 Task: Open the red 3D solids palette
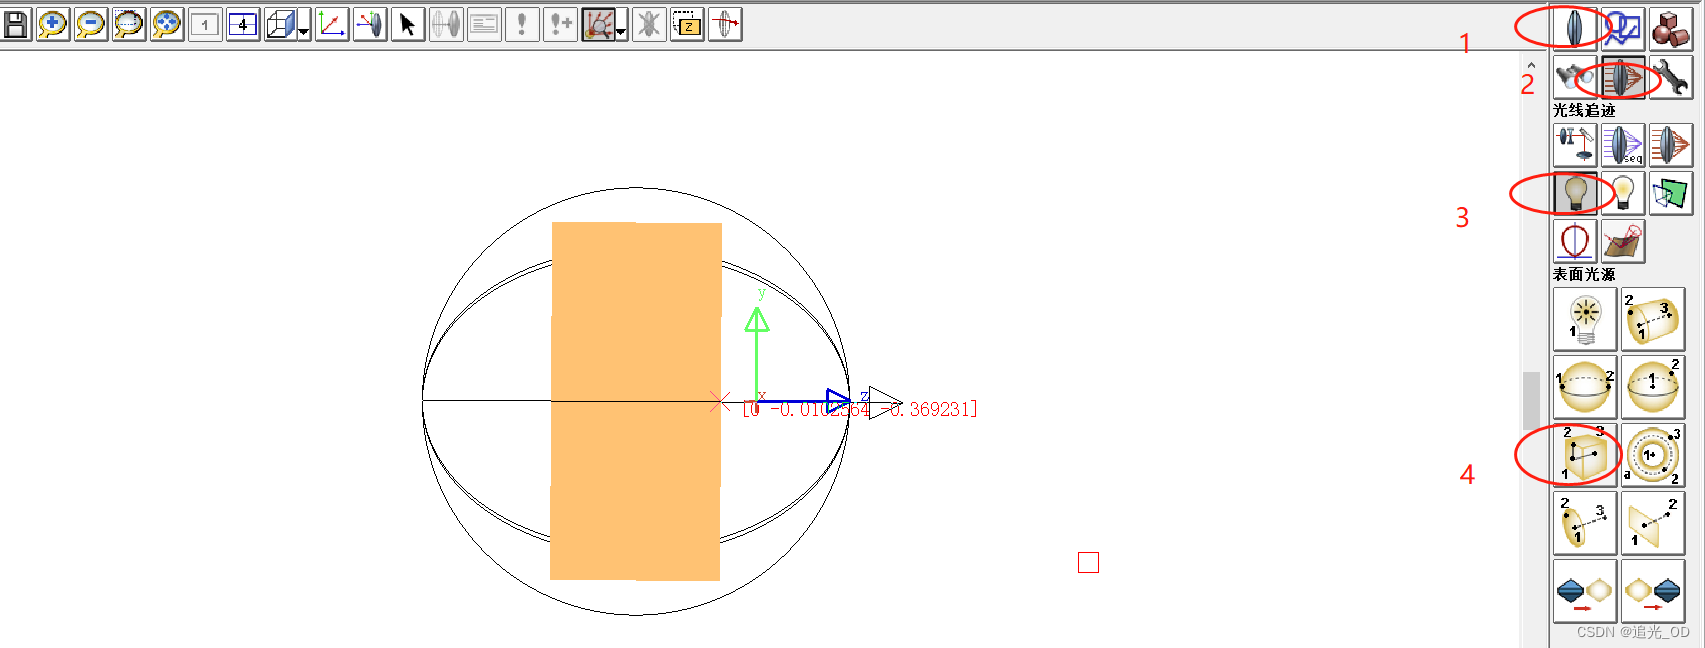tap(1671, 28)
